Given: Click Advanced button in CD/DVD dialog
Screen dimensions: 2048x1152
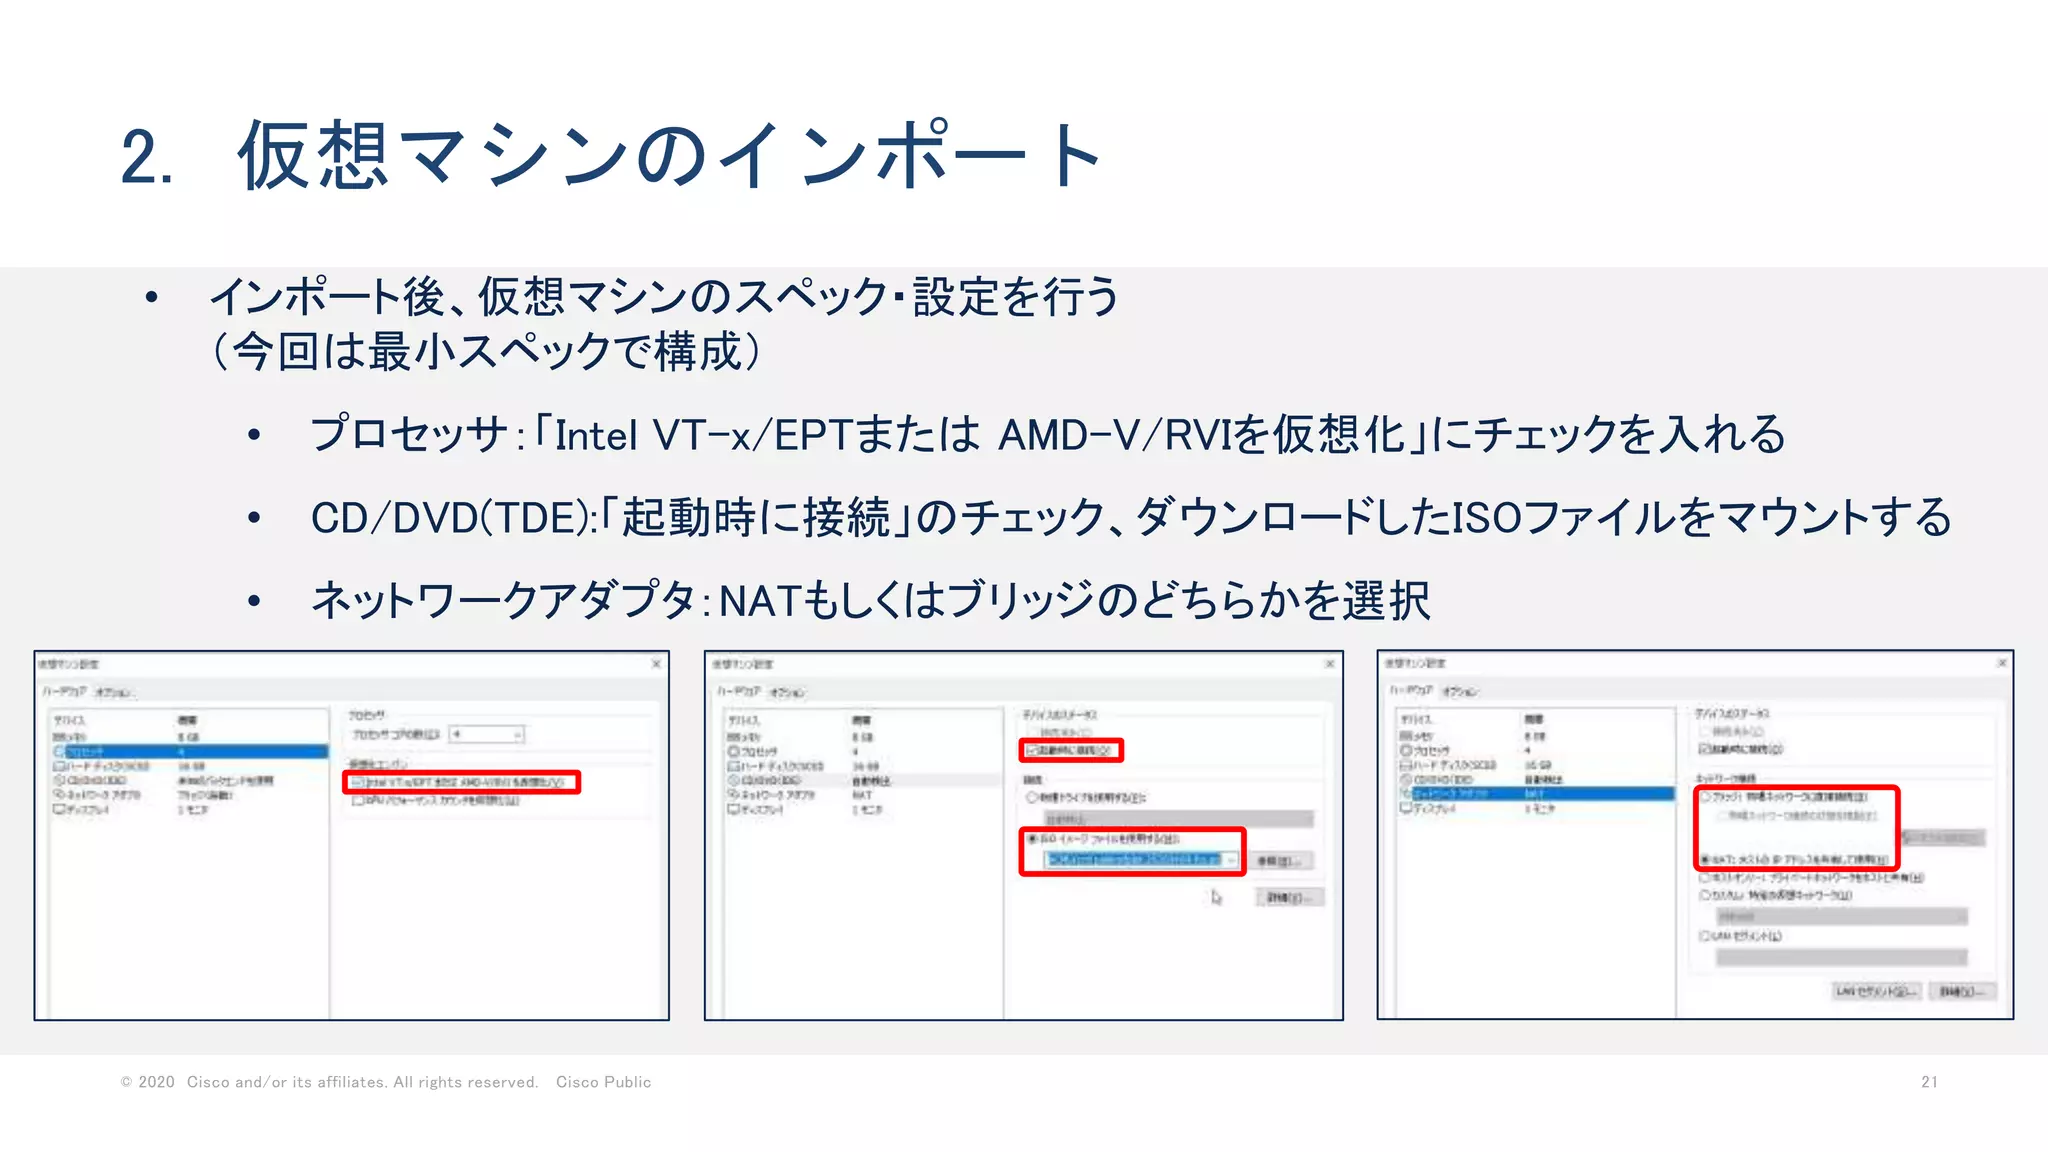Looking at the screenshot, I should [x=1290, y=898].
